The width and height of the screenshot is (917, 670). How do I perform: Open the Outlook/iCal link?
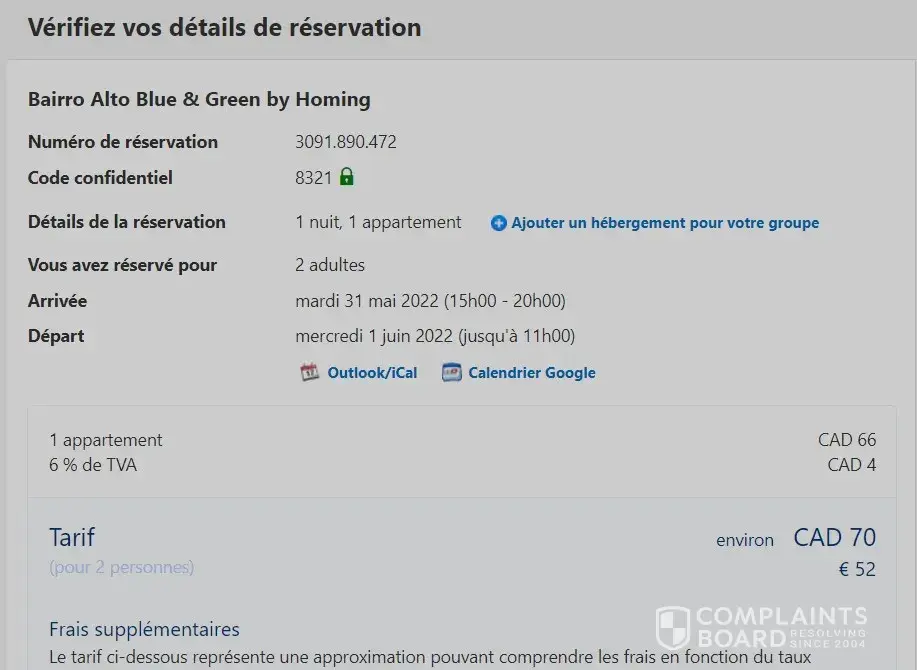[373, 372]
